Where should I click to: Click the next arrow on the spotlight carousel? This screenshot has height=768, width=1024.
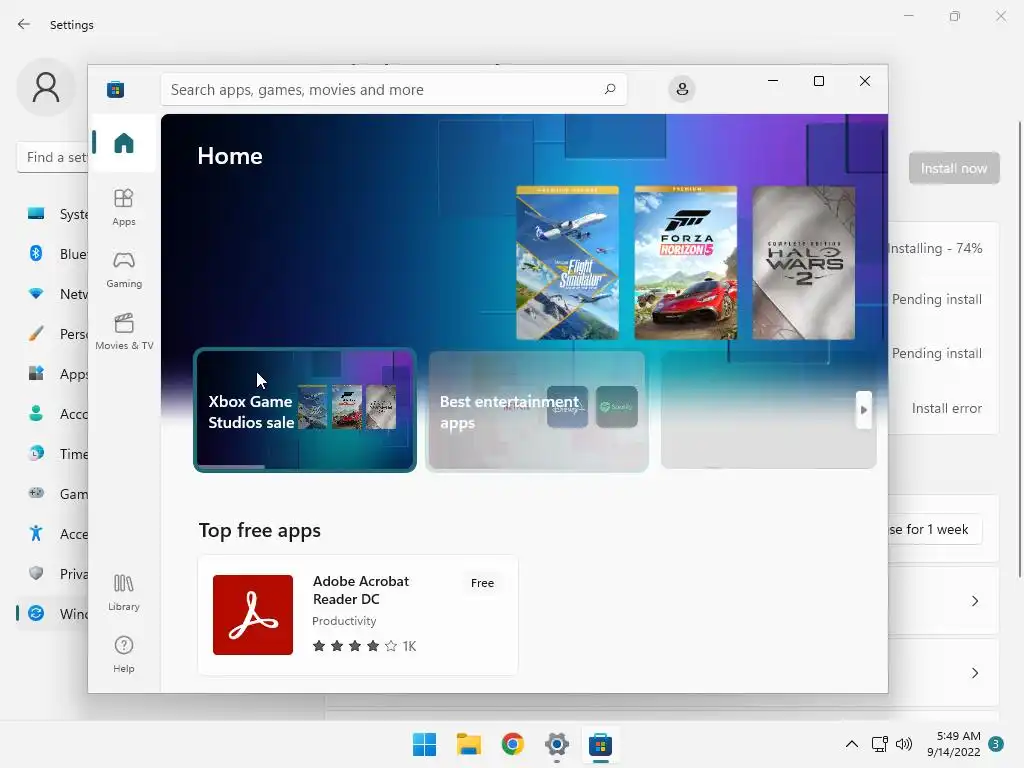pyautogui.click(x=863, y=410)
